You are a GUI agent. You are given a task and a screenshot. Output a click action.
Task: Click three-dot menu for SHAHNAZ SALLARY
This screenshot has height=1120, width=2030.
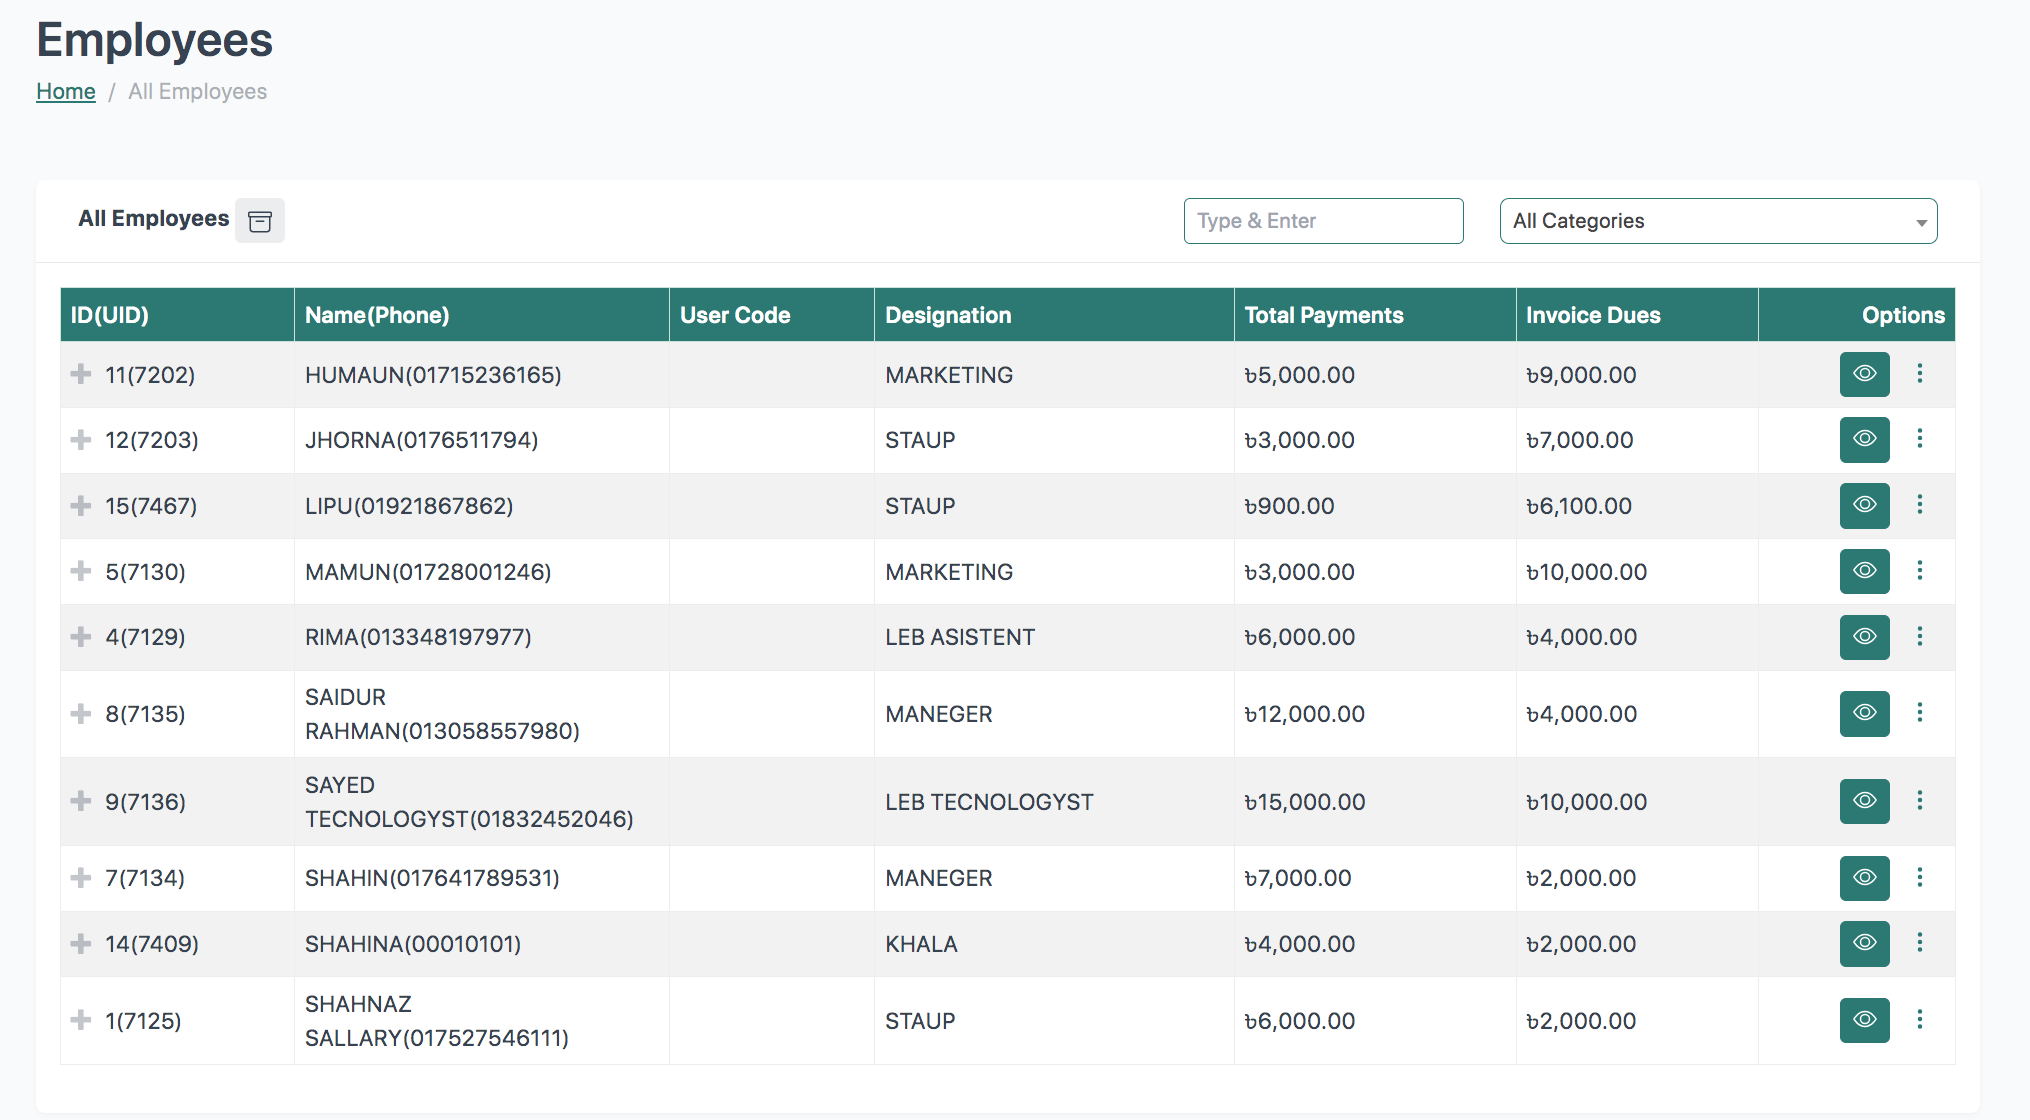click(x=1919, y=1020)
